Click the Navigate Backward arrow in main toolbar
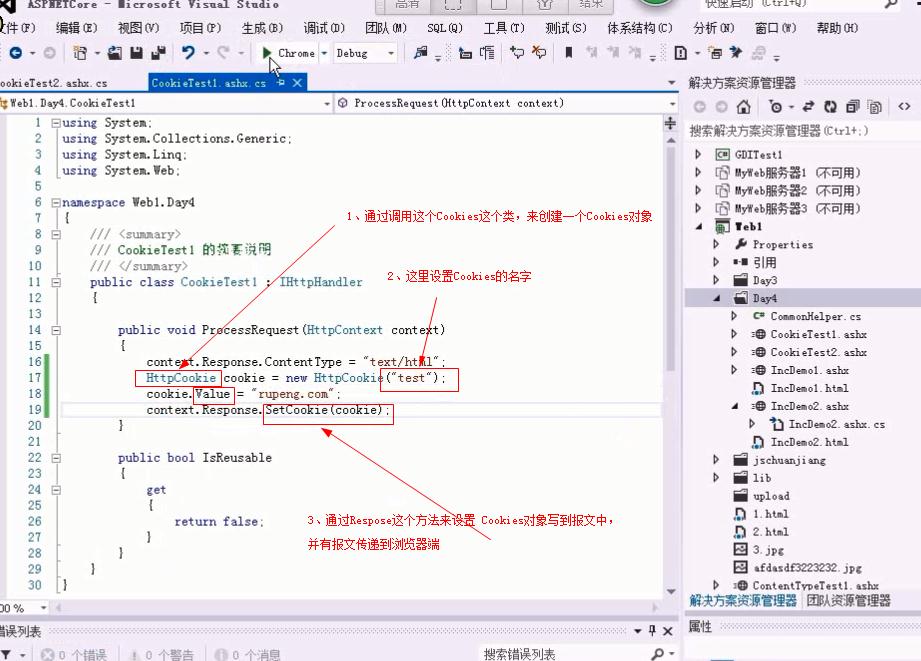 (15, 53)
